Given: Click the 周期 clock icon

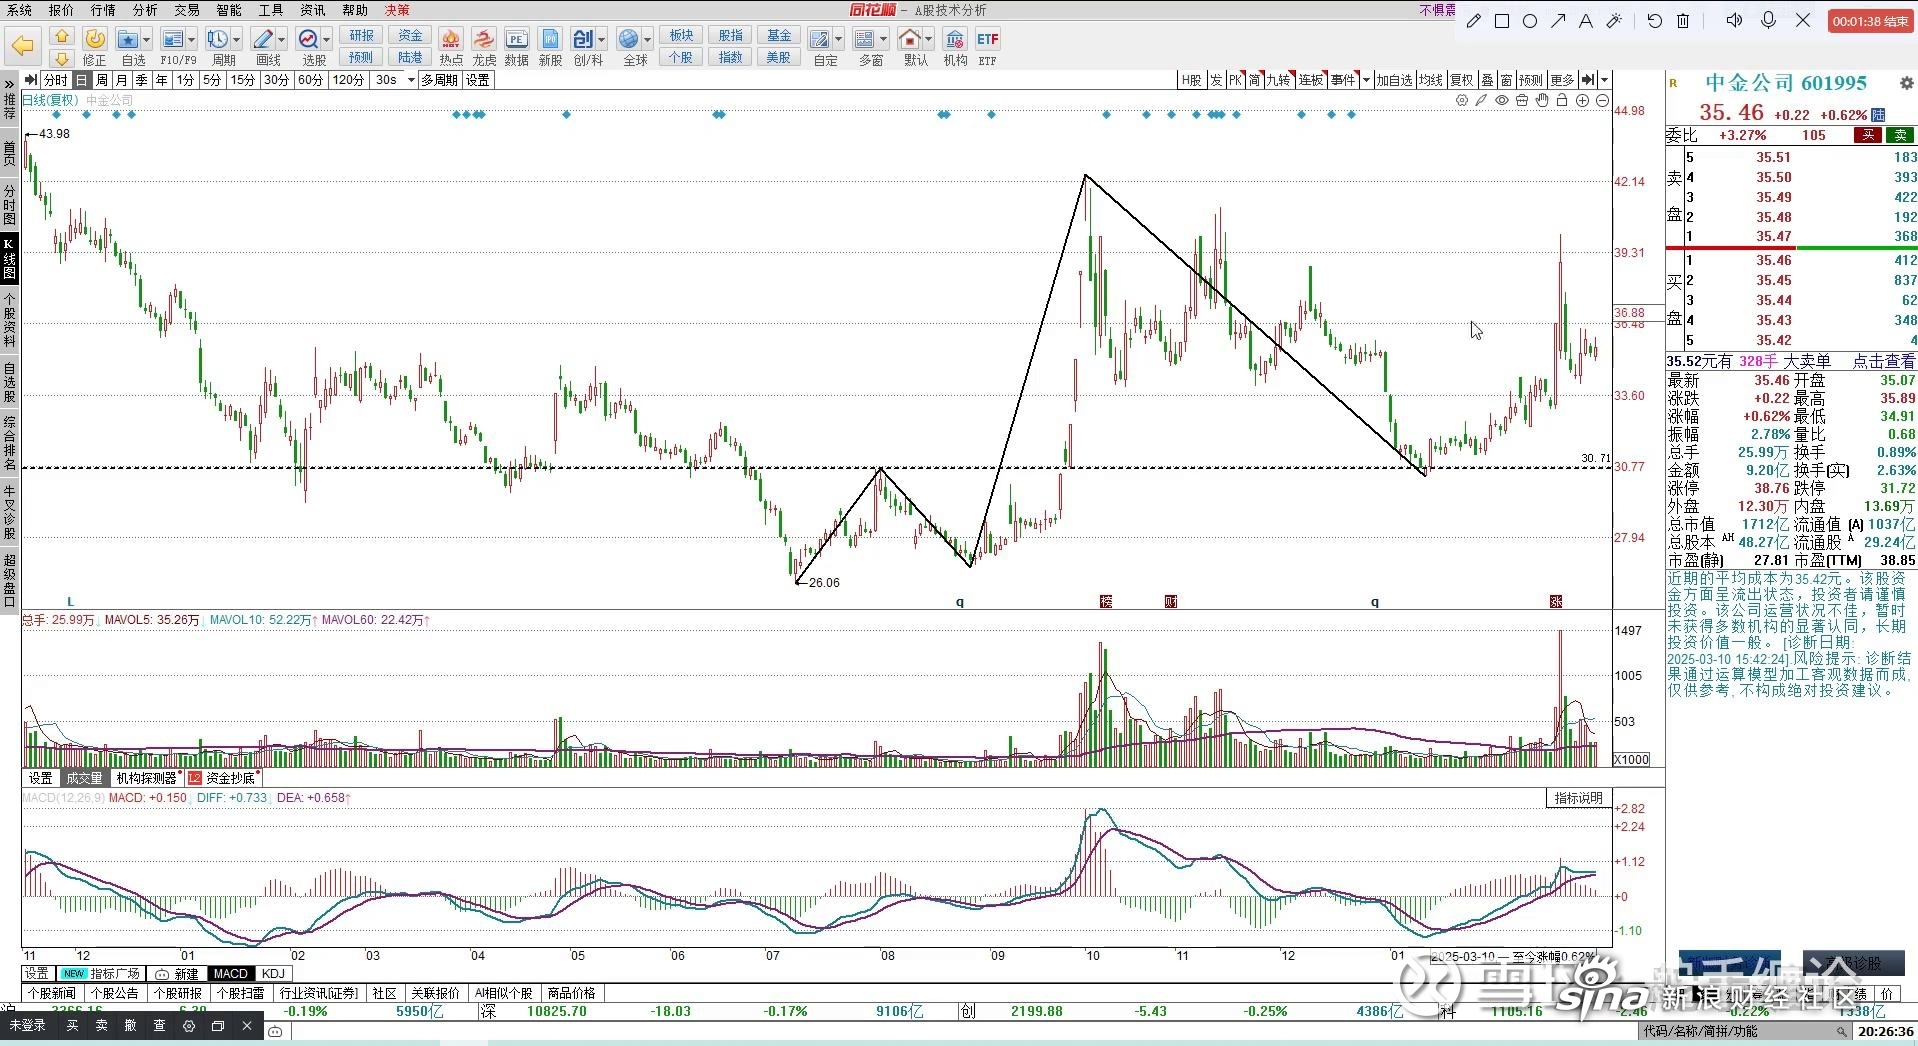Looking at the screenshot, I should coord(217,39).
